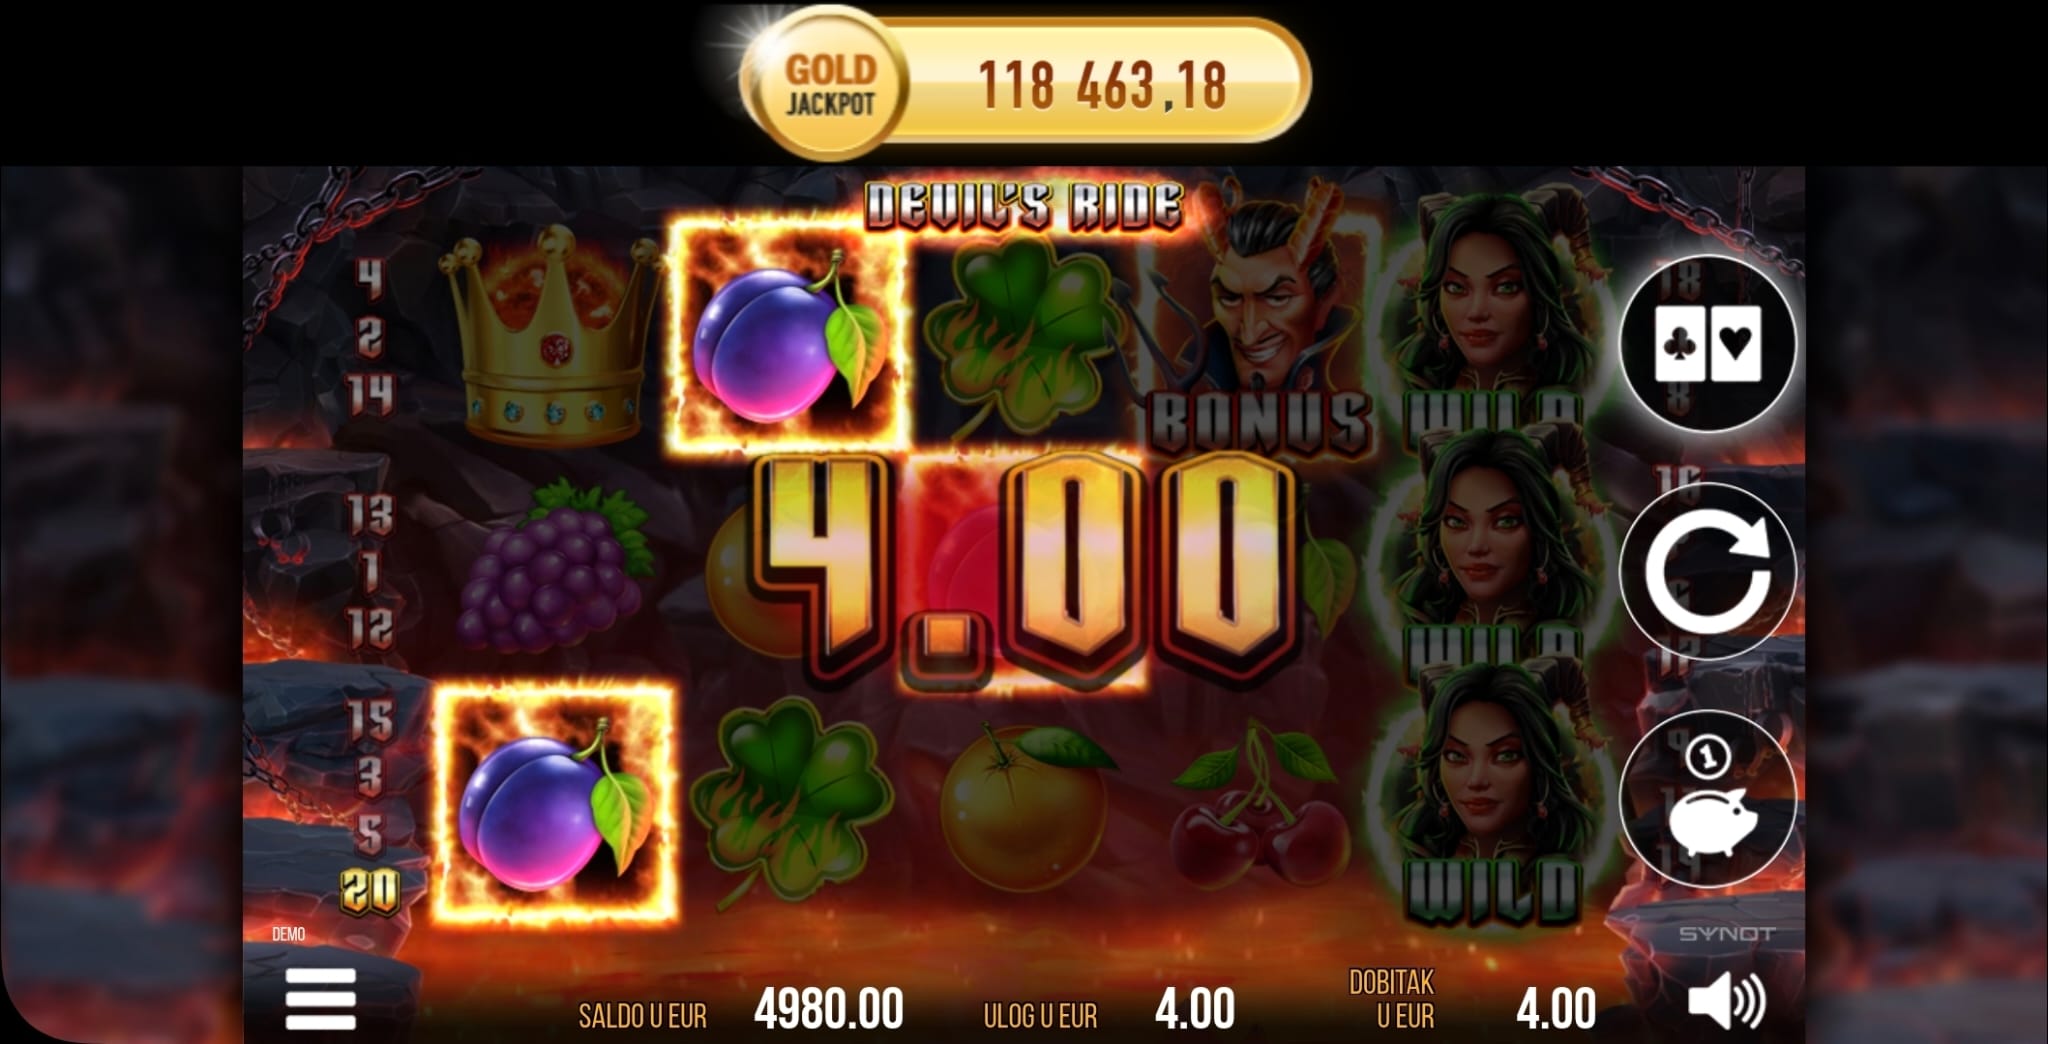Click the golden crown symbol
Image resolution: width=2048 pixels, height=1044 pixels.
[551, 335]
